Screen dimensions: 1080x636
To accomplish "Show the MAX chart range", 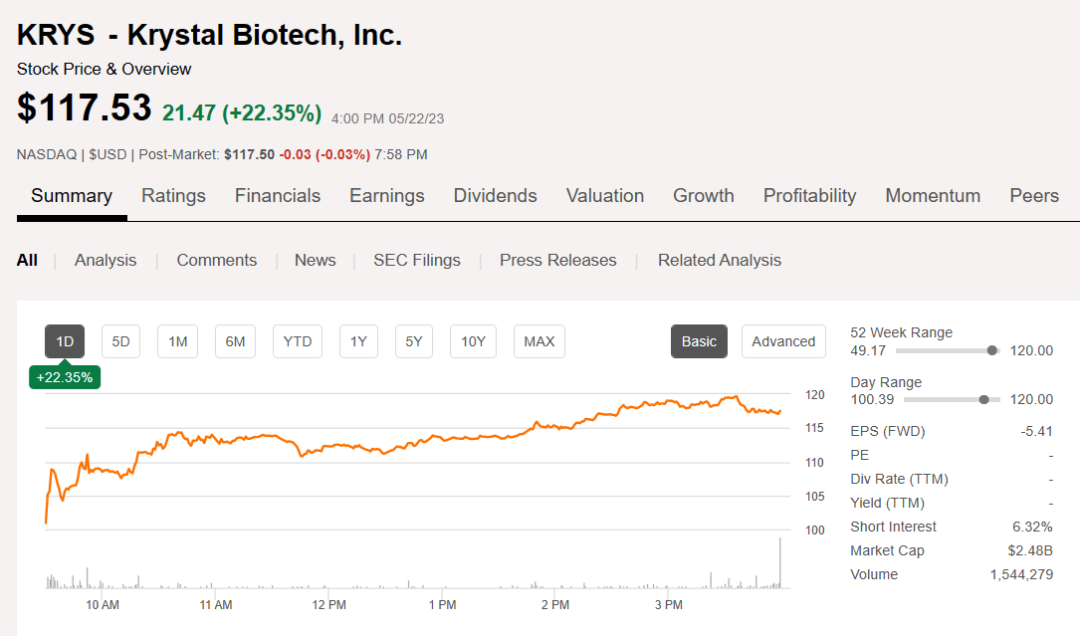I will click(x=539, y=342).
